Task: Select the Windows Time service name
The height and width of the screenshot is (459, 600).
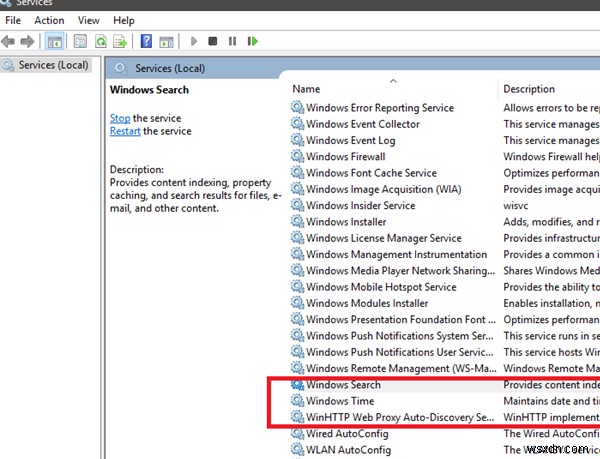Action: click(x=340, y=401)
